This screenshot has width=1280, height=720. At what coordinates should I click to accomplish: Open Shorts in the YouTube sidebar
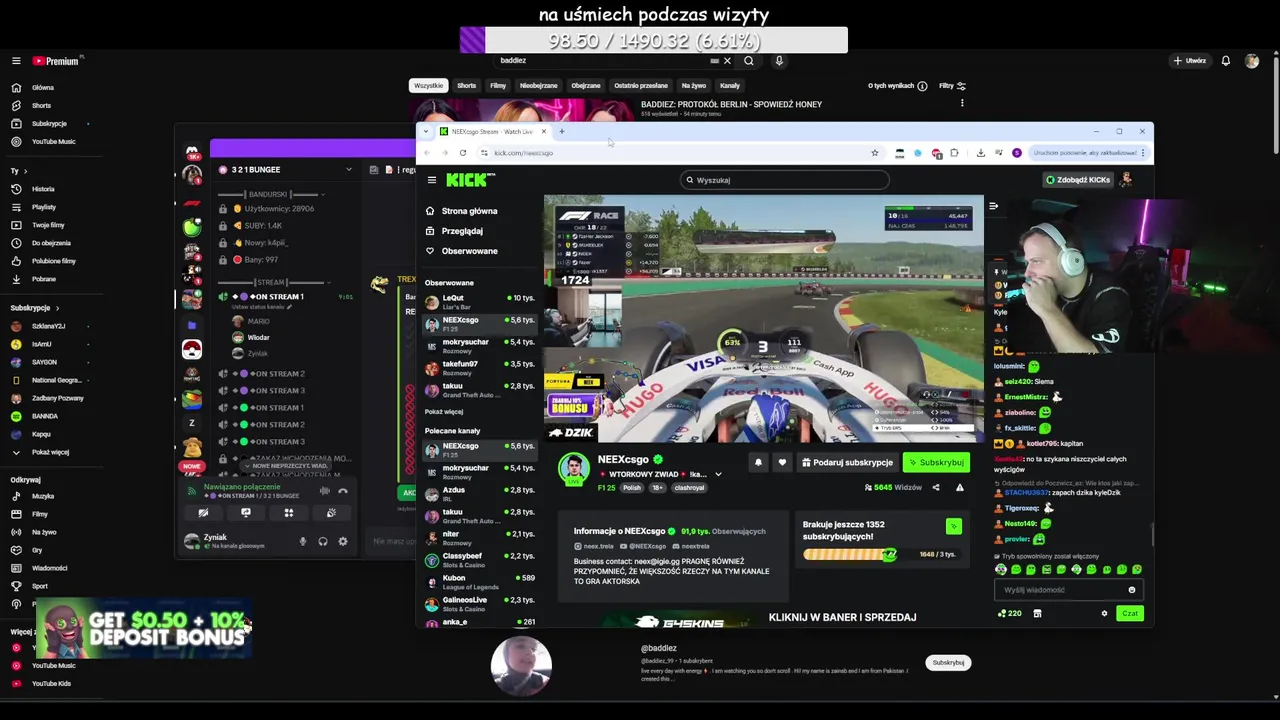point(41,105)
